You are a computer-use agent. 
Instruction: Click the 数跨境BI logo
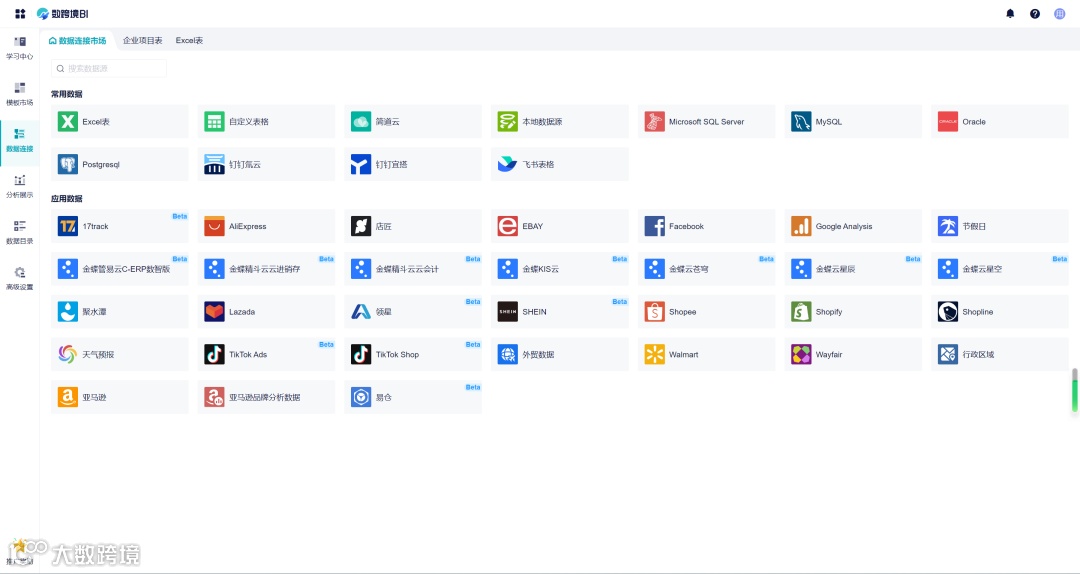pos(63,13)
